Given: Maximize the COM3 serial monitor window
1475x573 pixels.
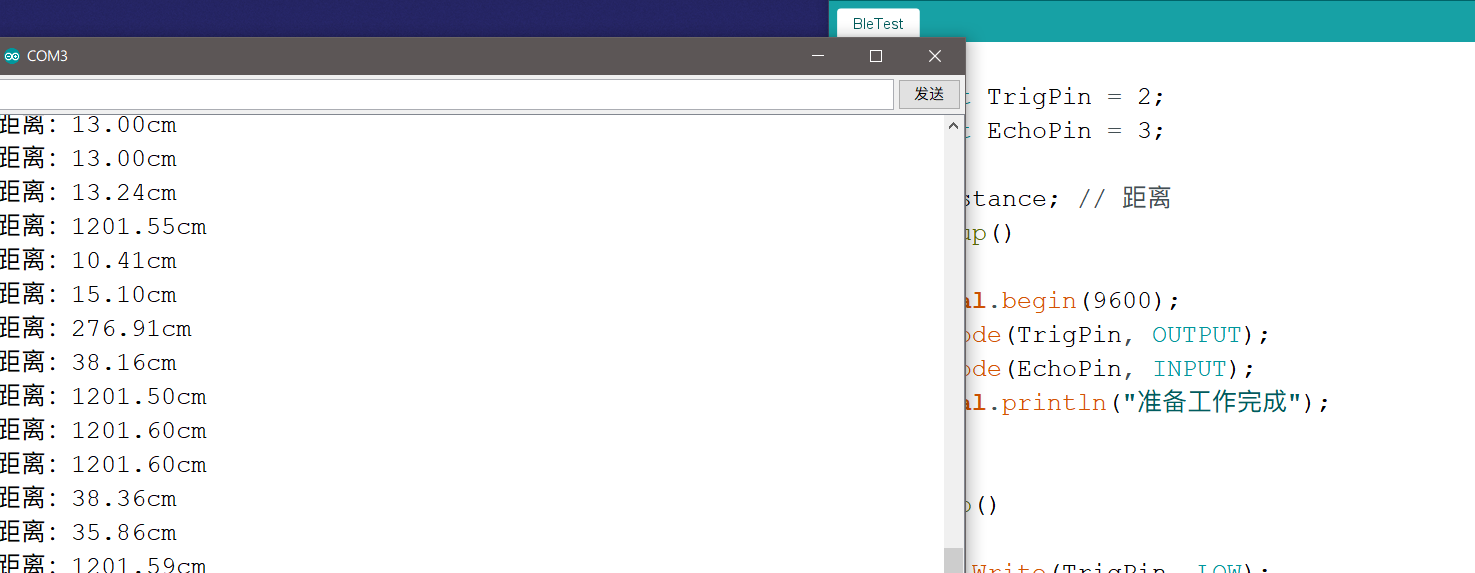Looking at the screenshot, I should [876, 56].
